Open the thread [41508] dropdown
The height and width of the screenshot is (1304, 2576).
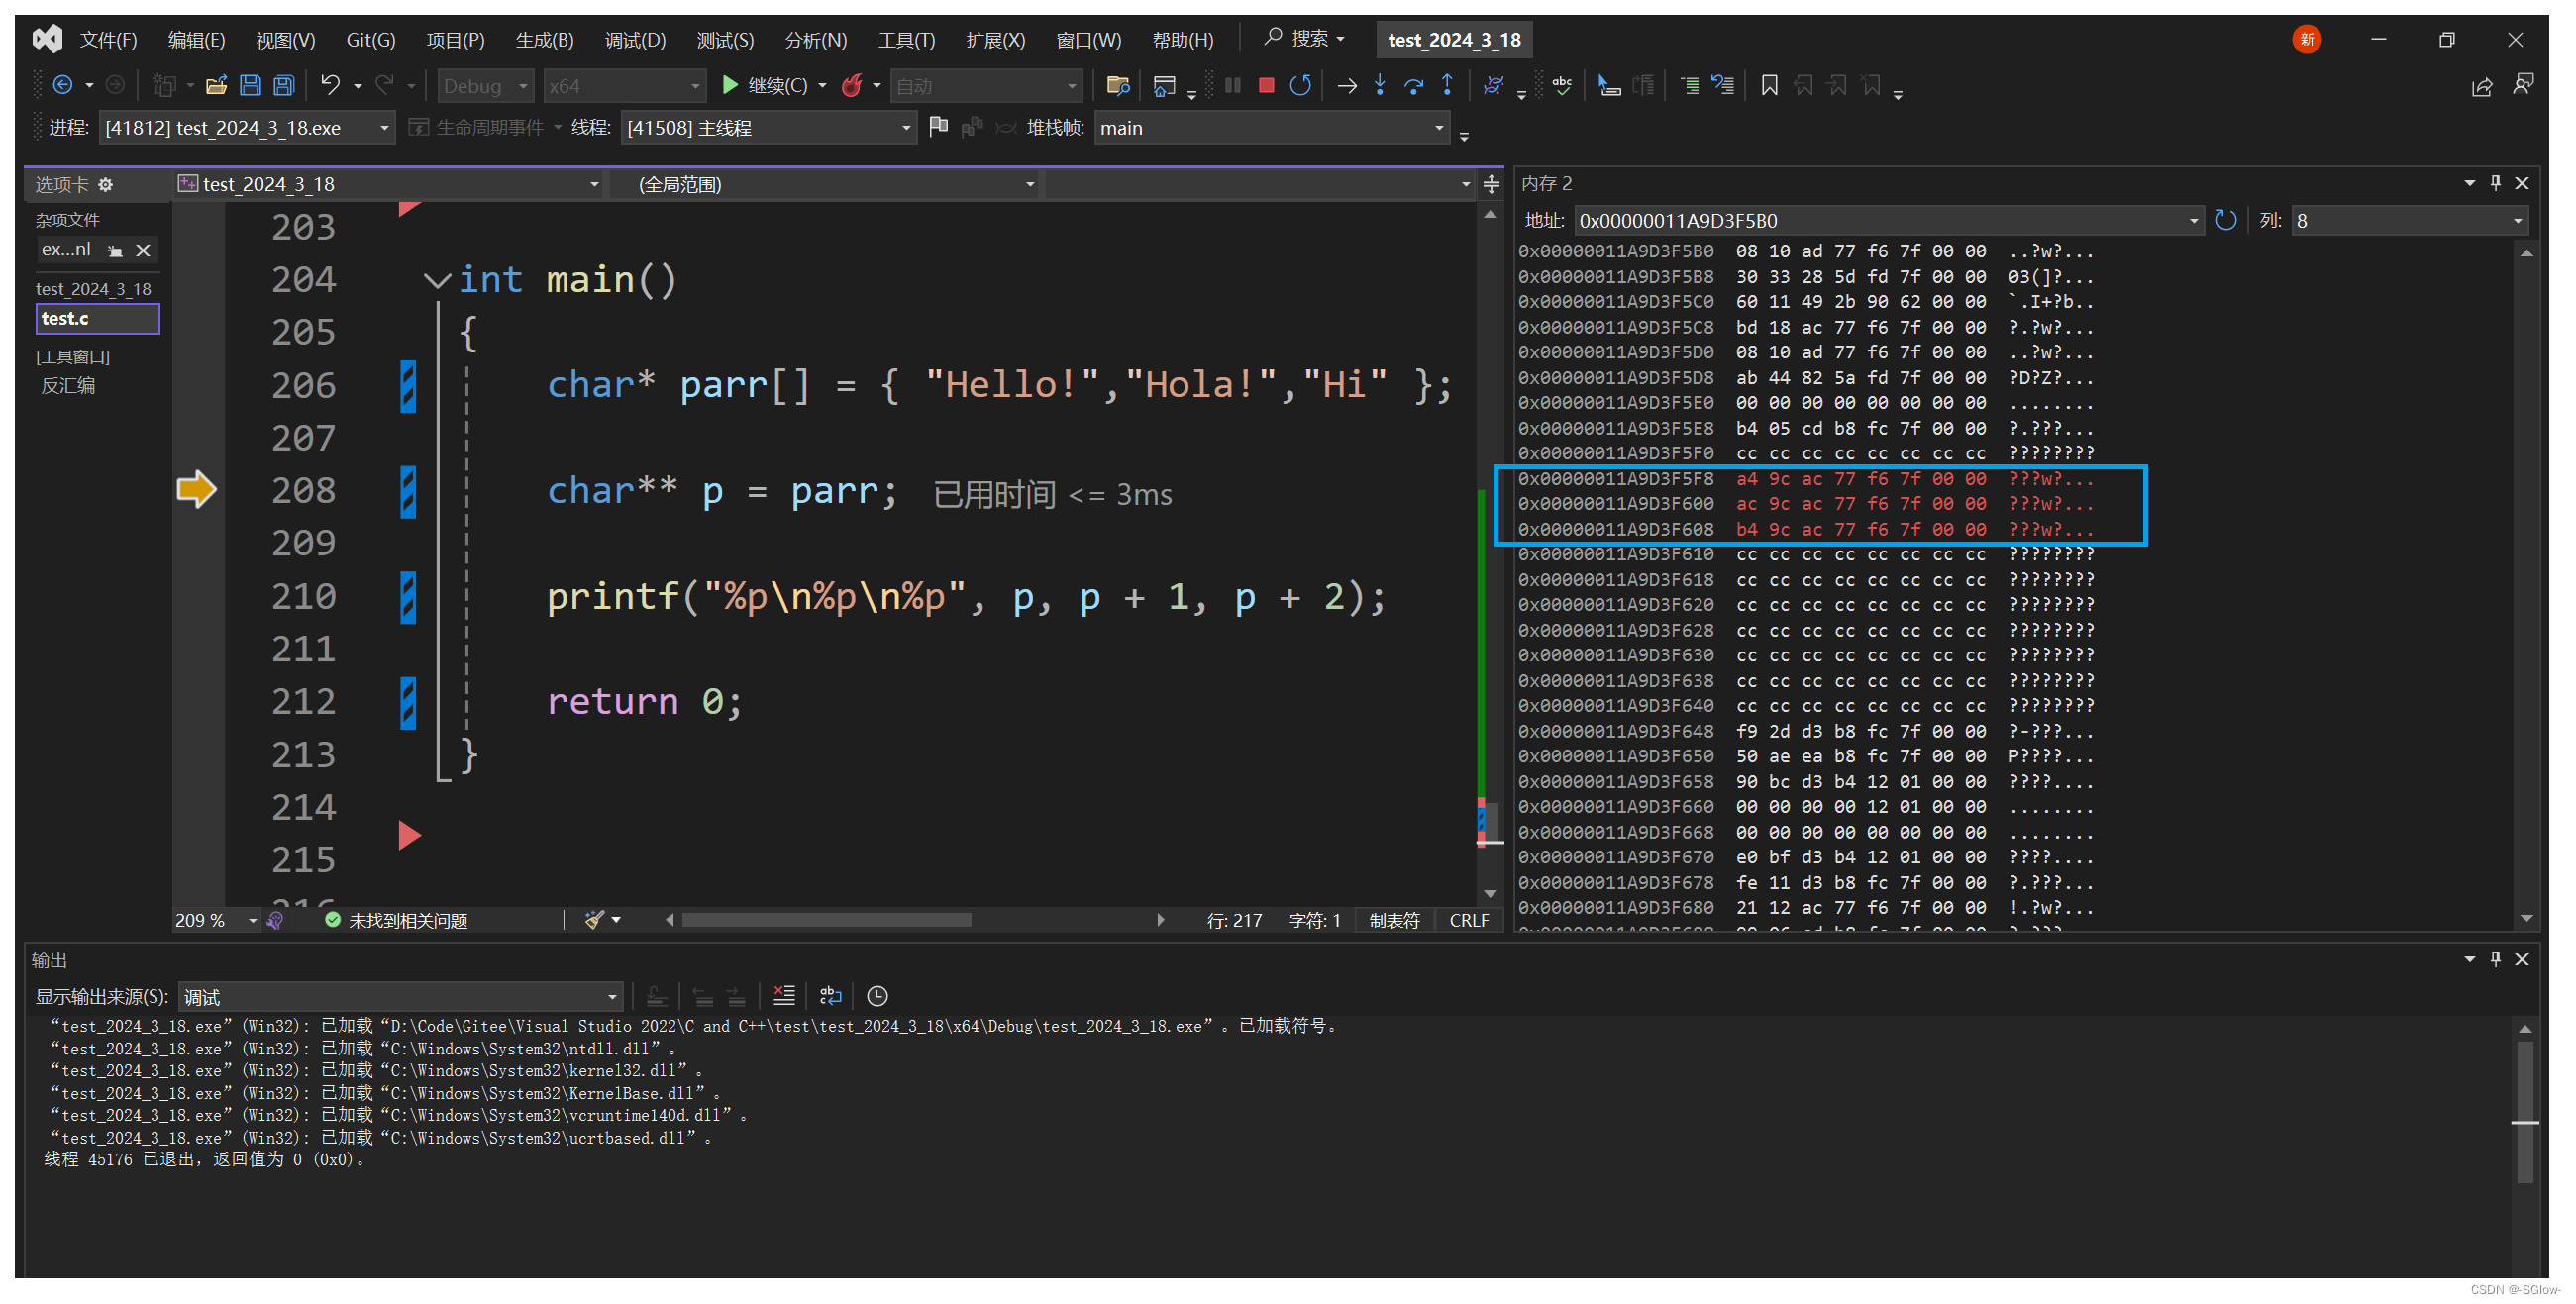coord(768,128)
